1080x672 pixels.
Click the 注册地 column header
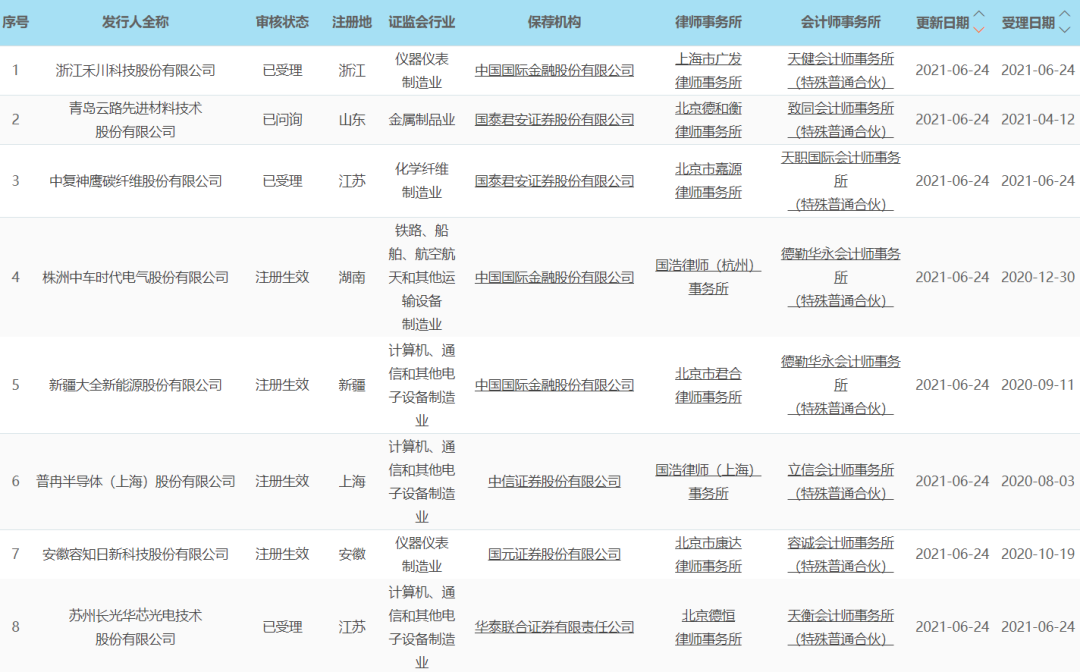352,22
